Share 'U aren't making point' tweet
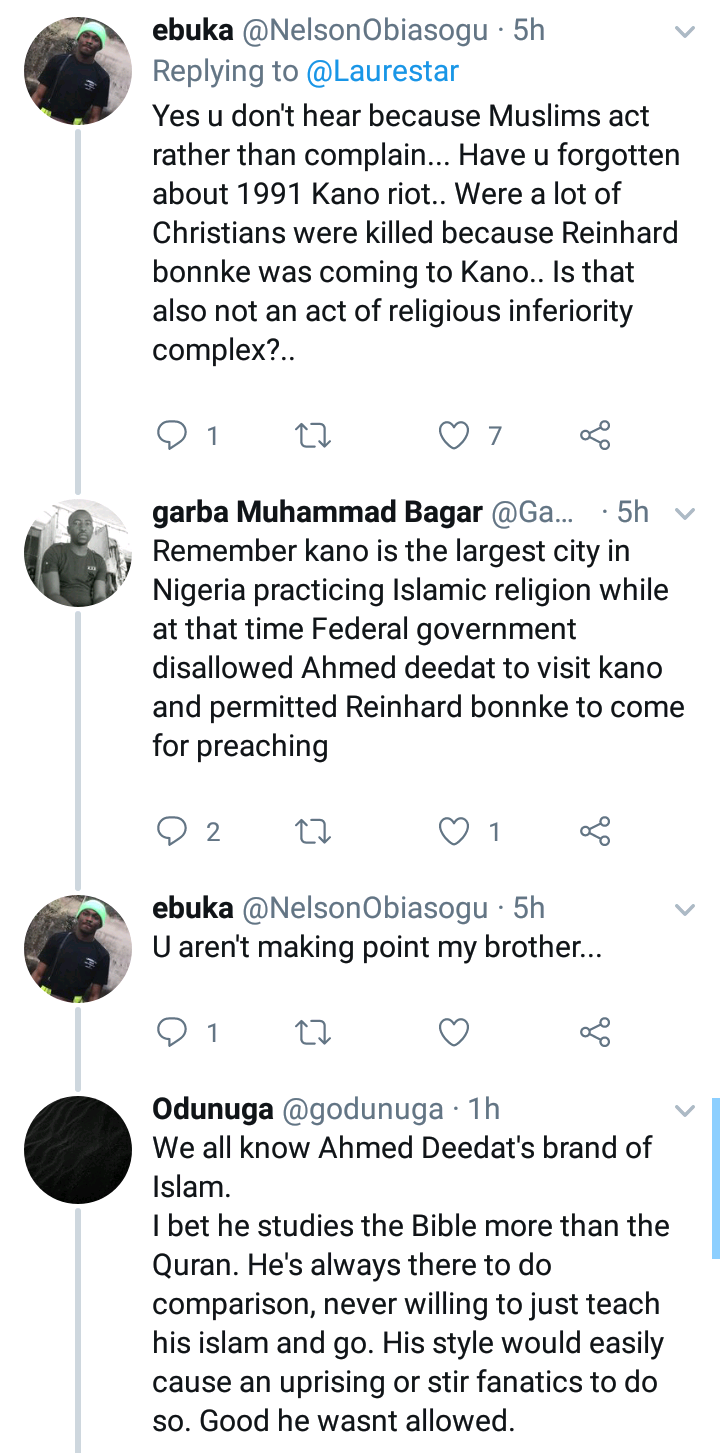Viewport: 720px width, 1453px height. click(x=595, y=1032)
